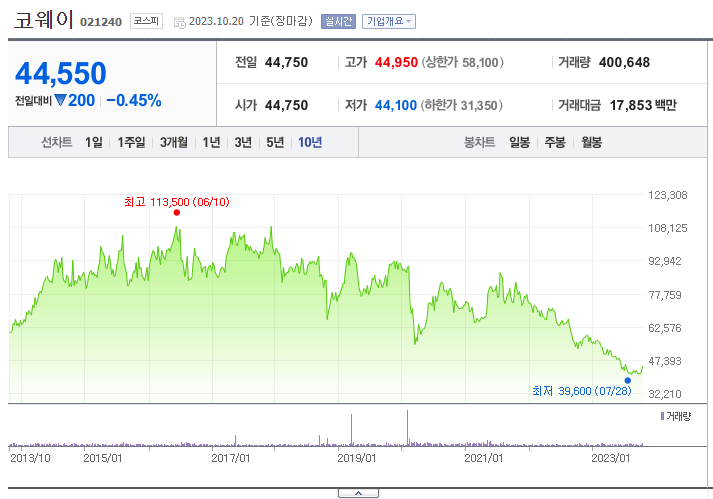Click the 2017/01 axis label
713x499 pixels.
pos(231,458)
